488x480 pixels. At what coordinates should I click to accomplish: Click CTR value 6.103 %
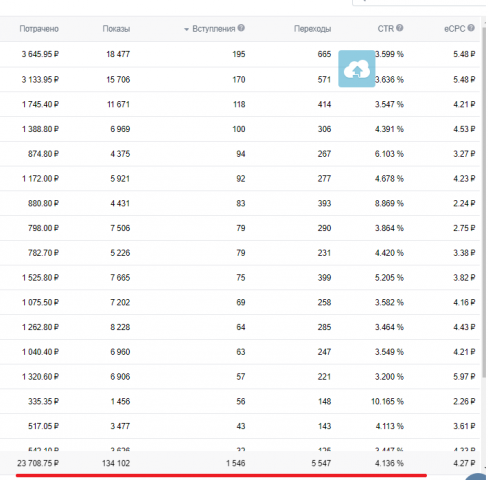pyautogui.click(x=389, y=154)
